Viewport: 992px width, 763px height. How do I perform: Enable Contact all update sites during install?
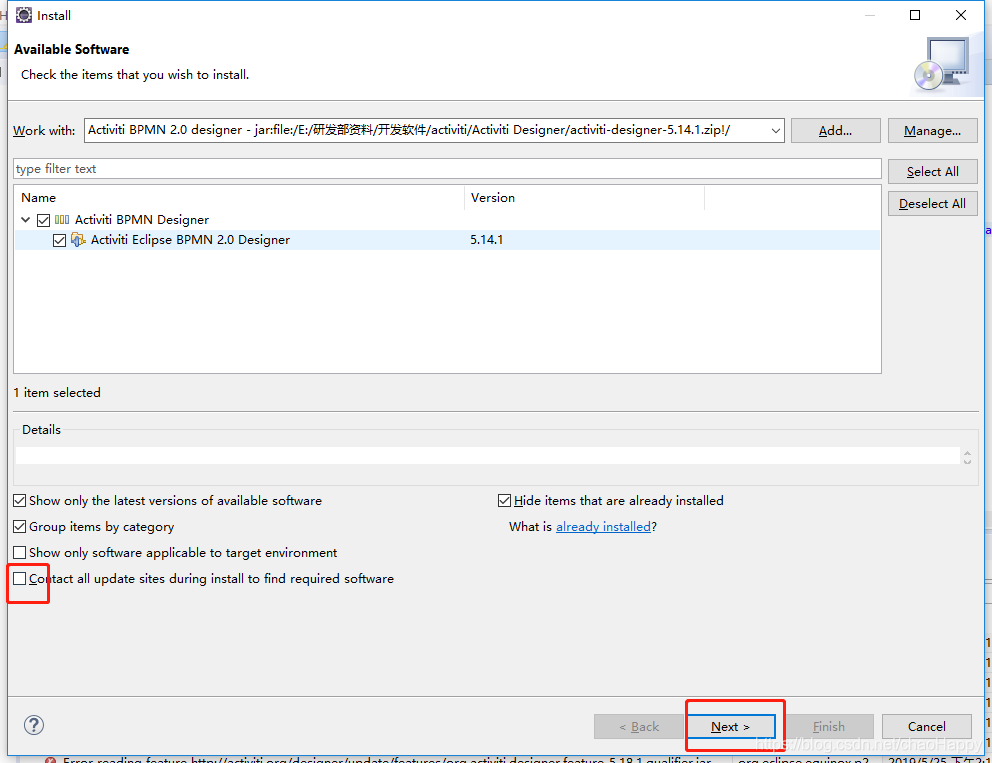point(20,578)
